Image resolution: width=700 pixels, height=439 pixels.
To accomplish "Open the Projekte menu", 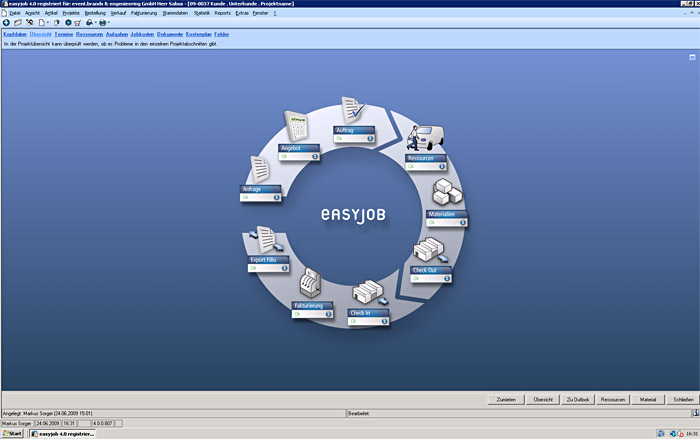I will (71, 13).
